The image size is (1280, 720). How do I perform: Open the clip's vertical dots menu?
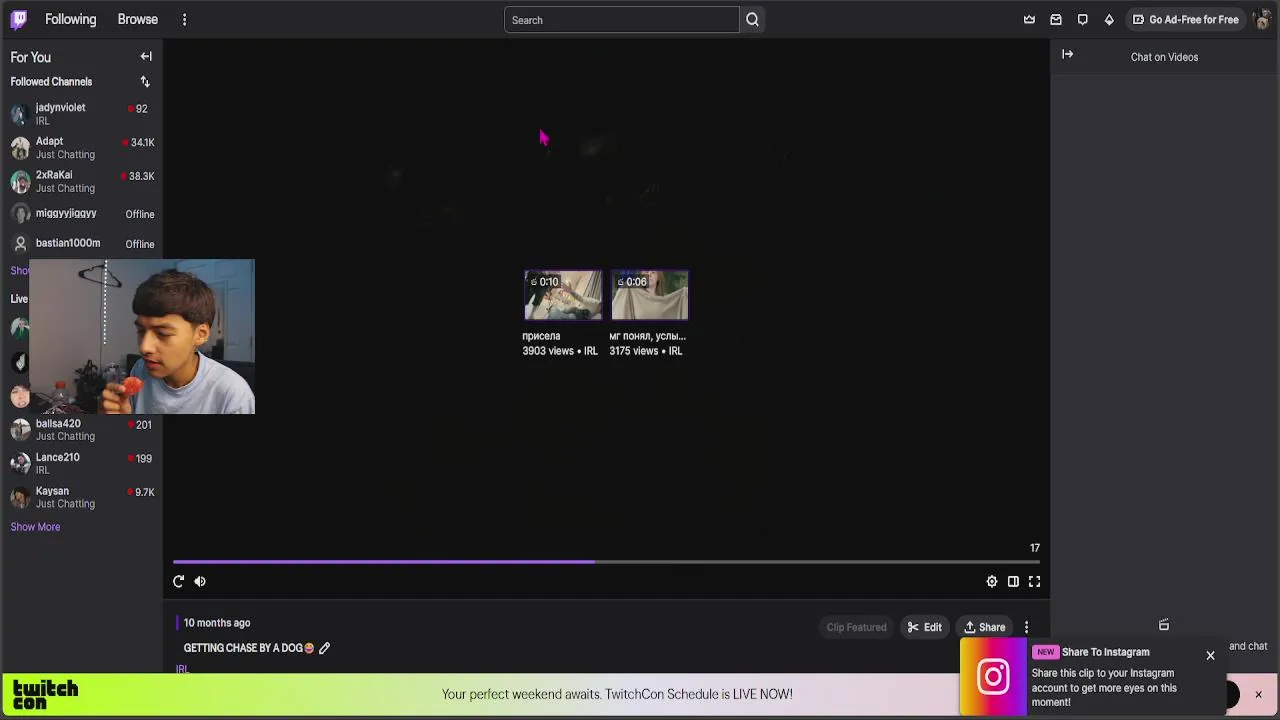[x=1026, y=627]
